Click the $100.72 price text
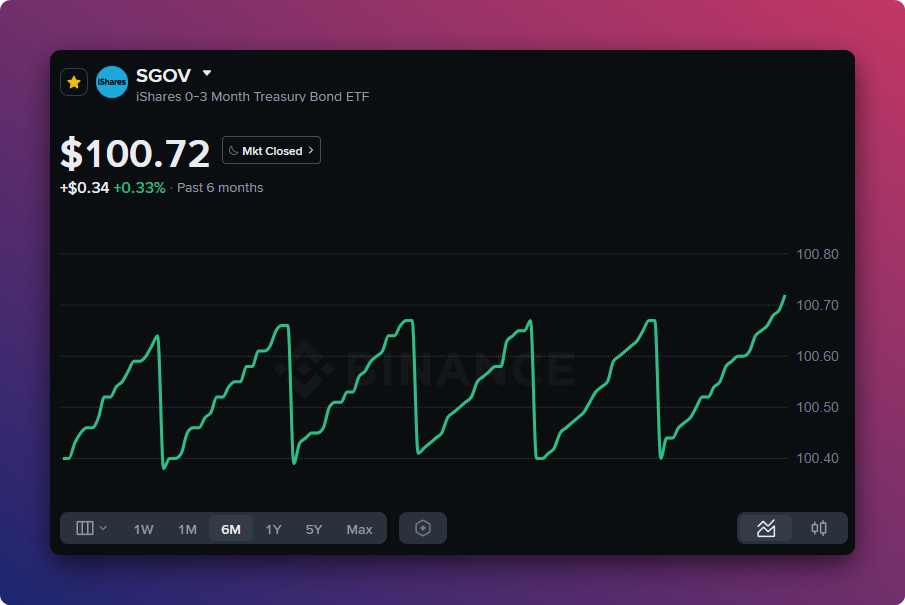This screenshot has width=905, height=605. [135, 154]
